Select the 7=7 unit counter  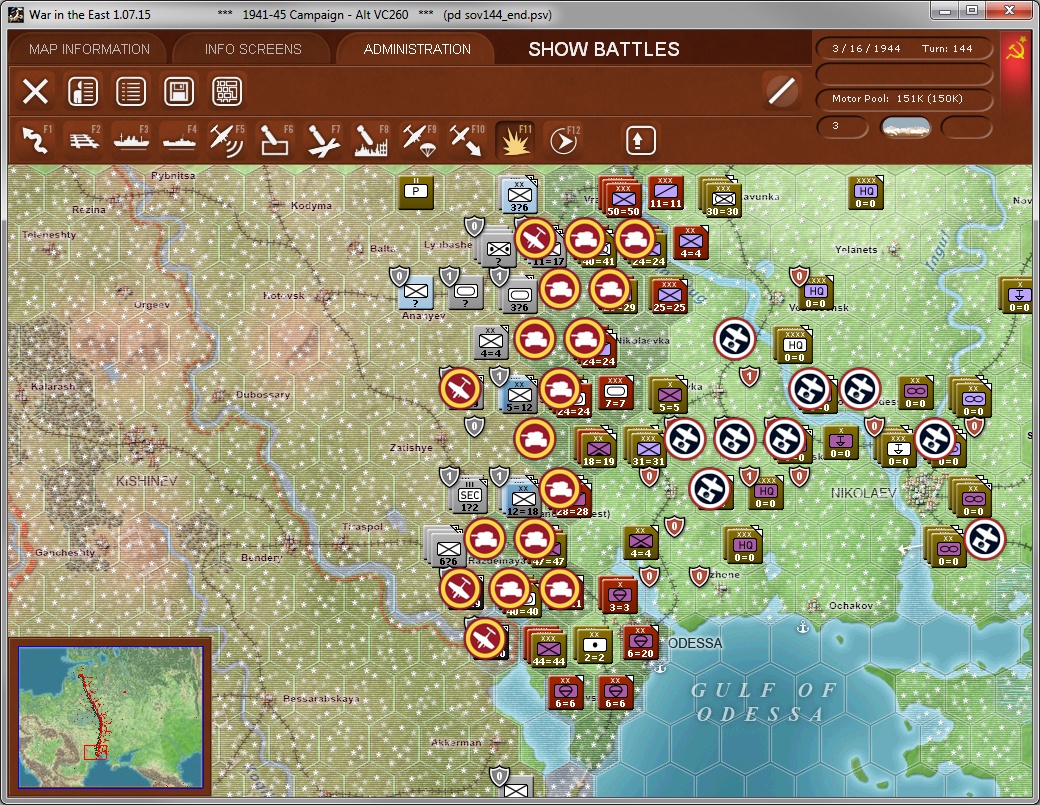[x=615, y=392]
